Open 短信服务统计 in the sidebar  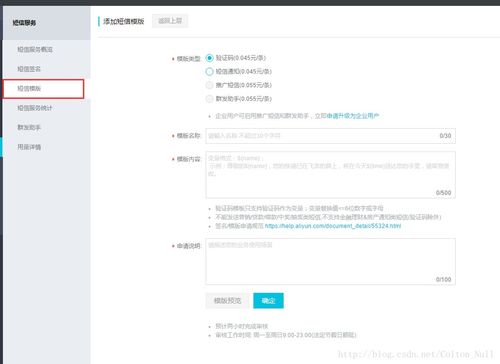click(35, 108)
